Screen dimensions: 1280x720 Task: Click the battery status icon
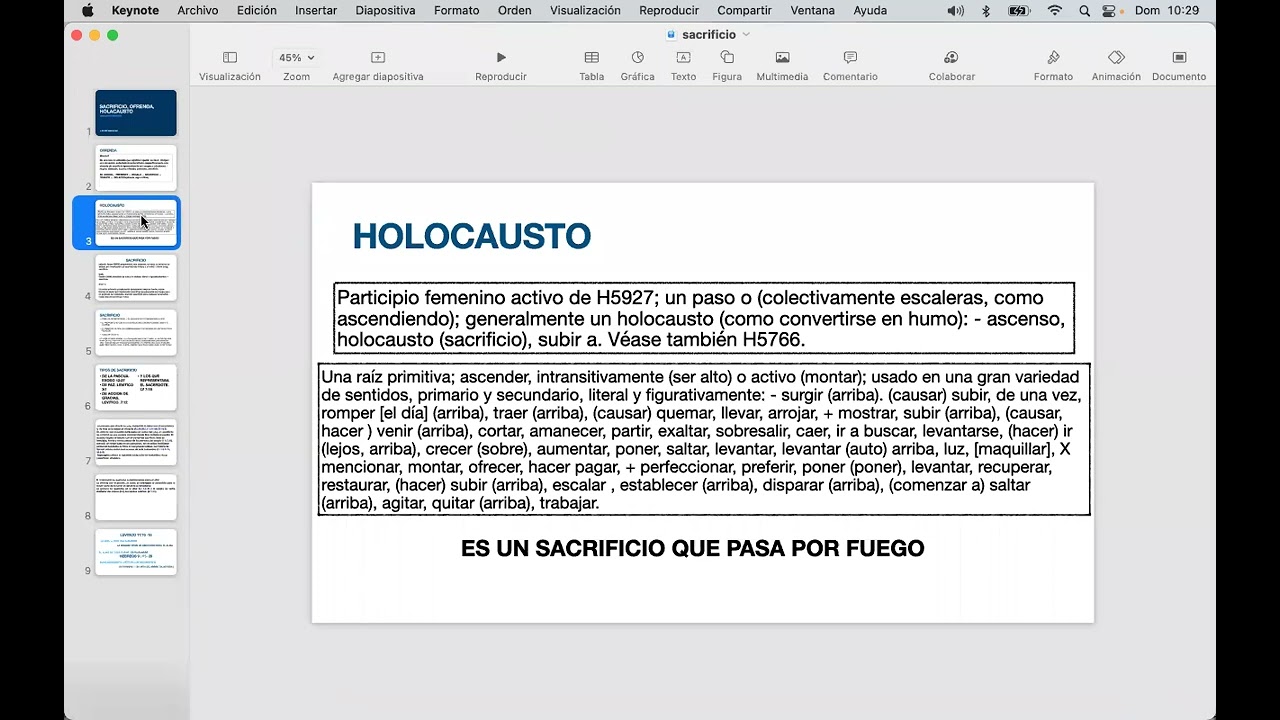coord(1019,10)
